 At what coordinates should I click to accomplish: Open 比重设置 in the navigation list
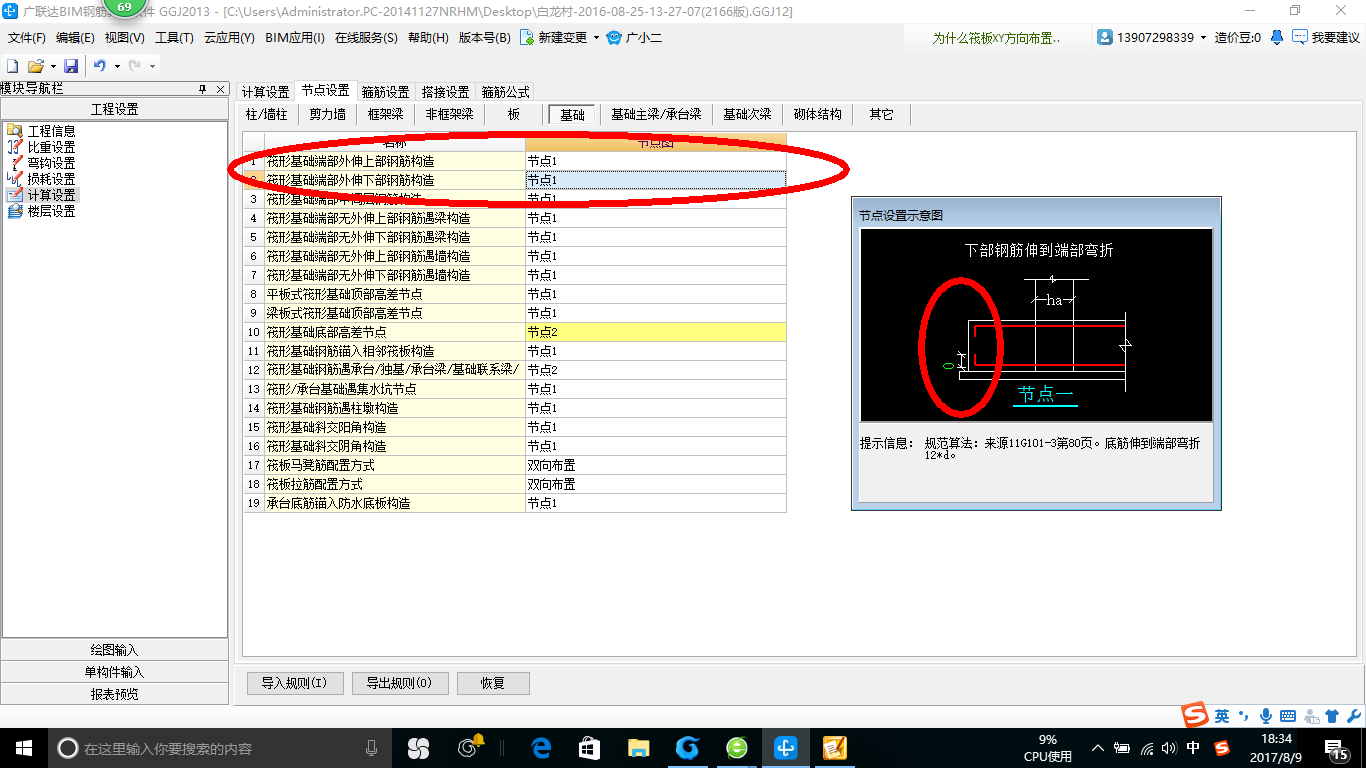click(51, 147)
